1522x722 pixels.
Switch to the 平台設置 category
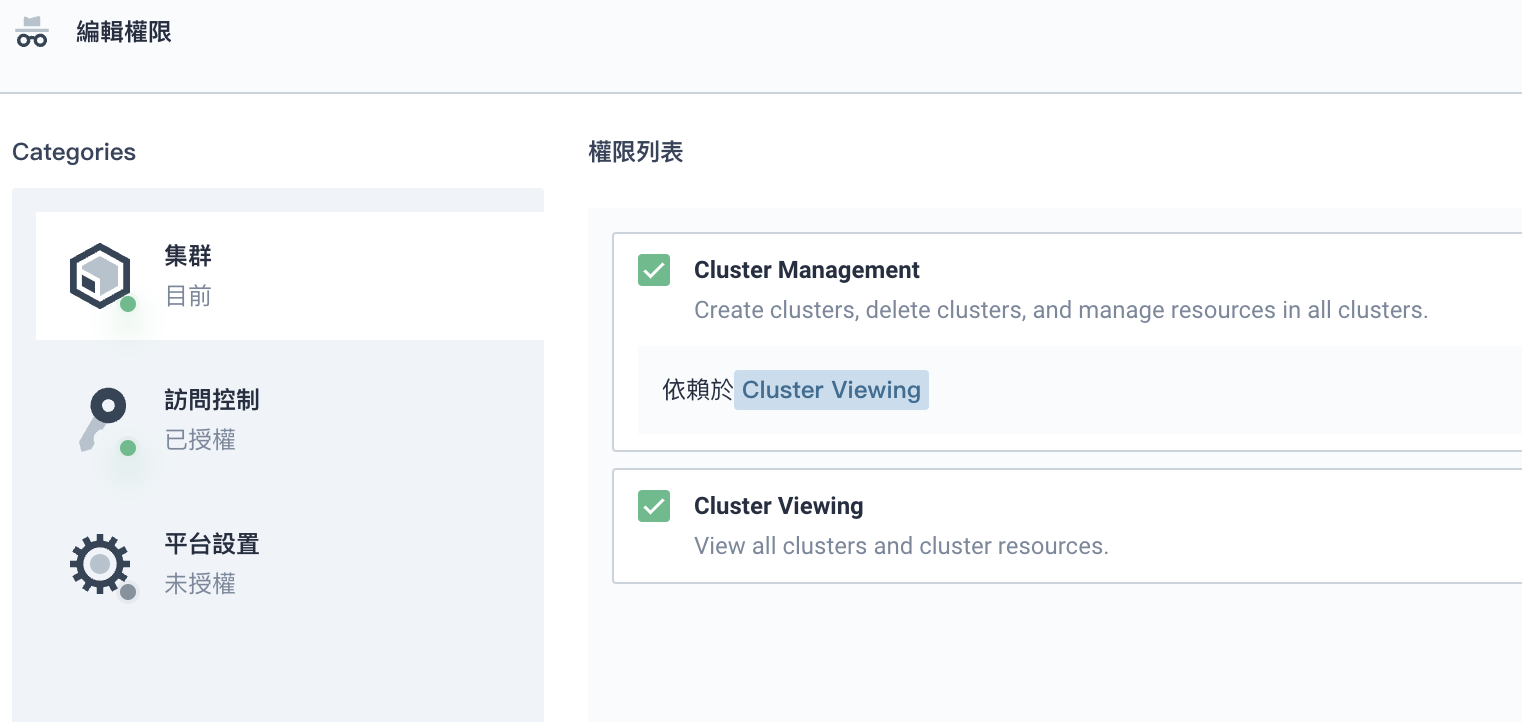click(211, 544)
